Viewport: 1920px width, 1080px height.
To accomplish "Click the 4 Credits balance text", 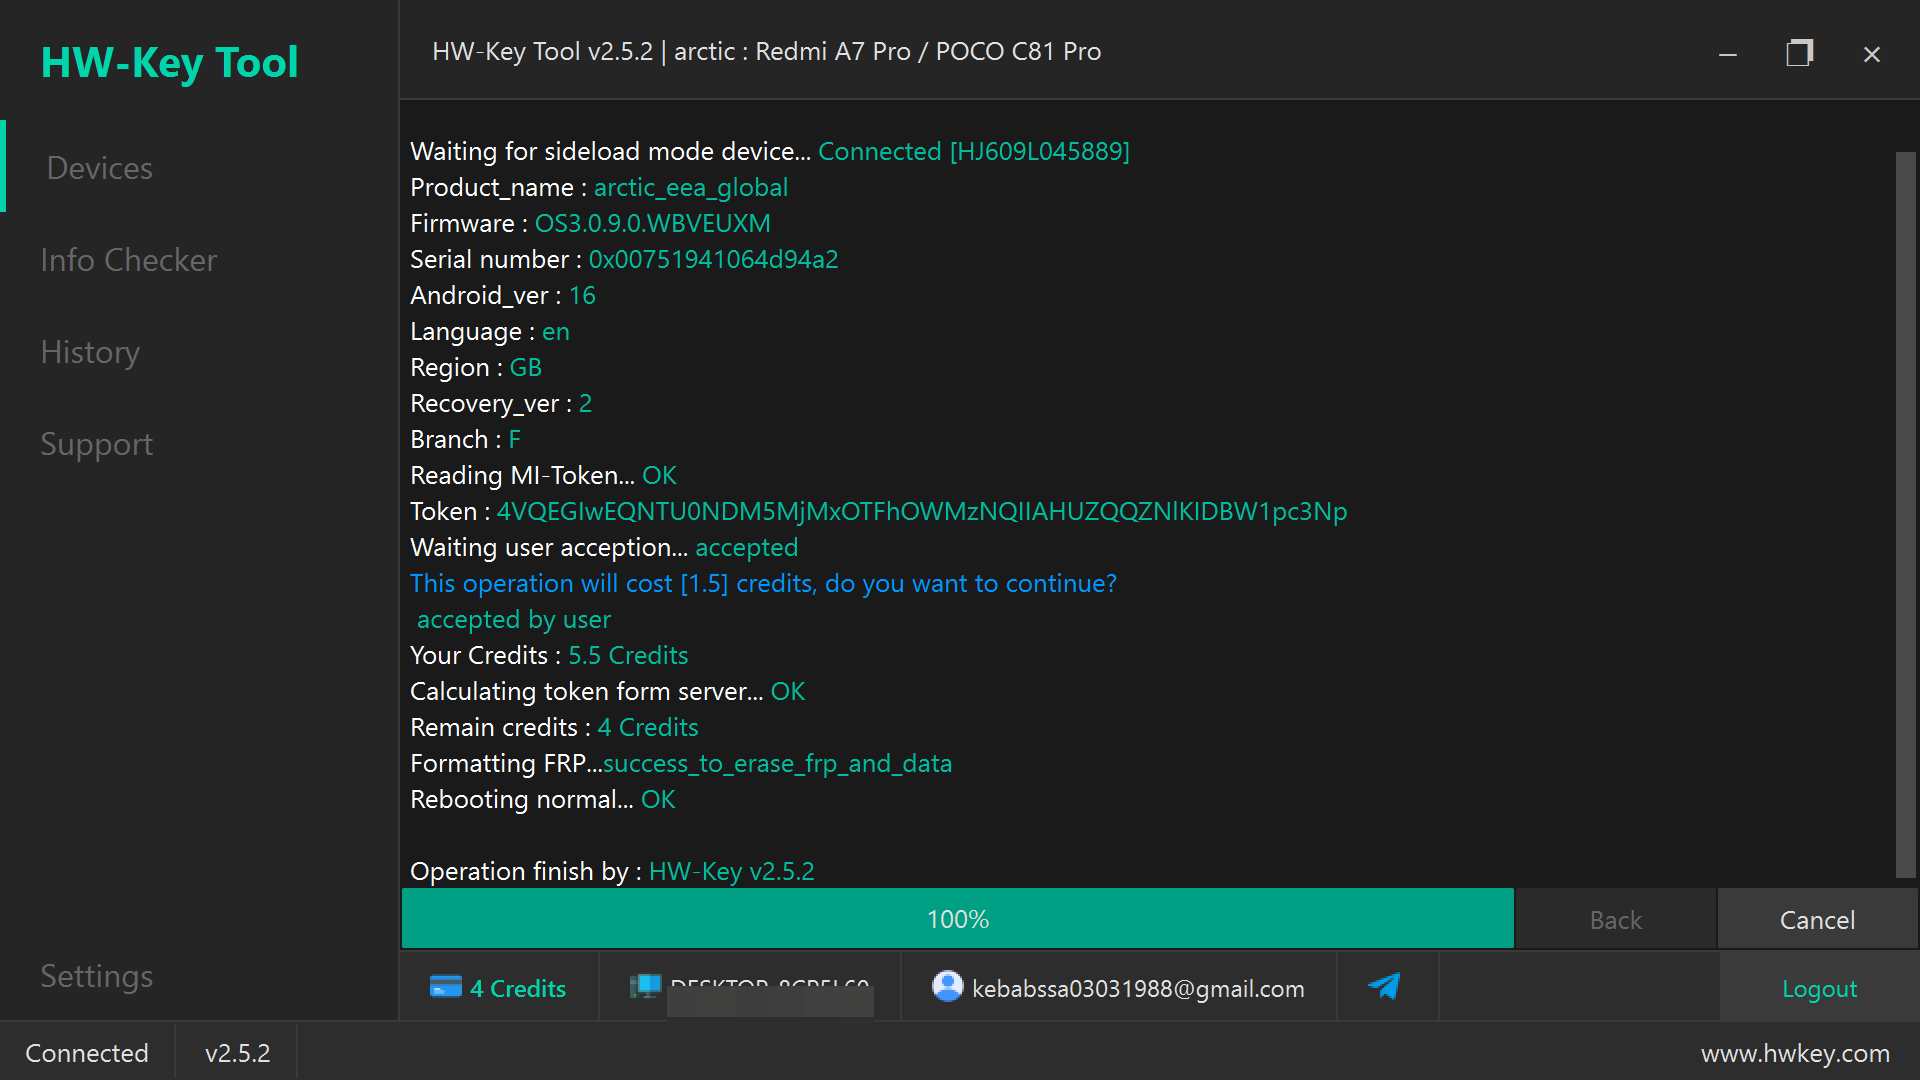I will [x=518, y=988].
